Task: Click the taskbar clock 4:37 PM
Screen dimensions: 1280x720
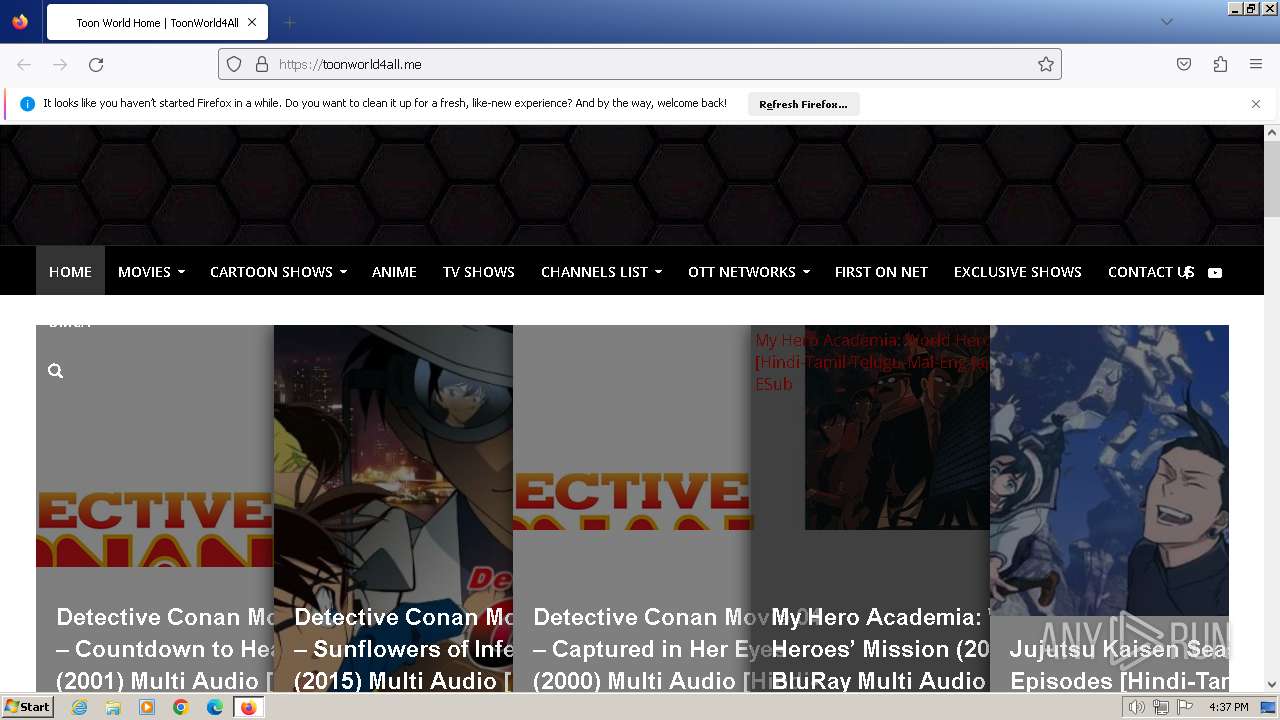Action: pyautogui.click(x=1228, y=707)
